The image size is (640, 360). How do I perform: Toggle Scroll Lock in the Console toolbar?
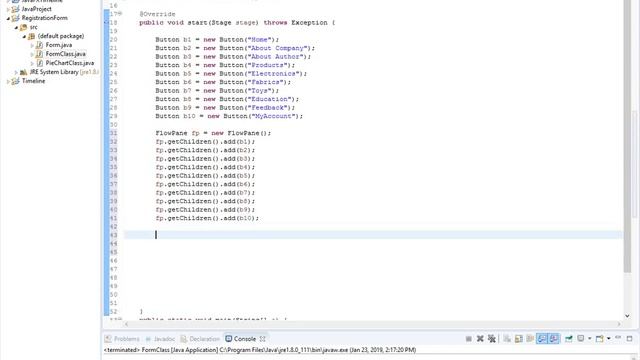click(519, 338)
